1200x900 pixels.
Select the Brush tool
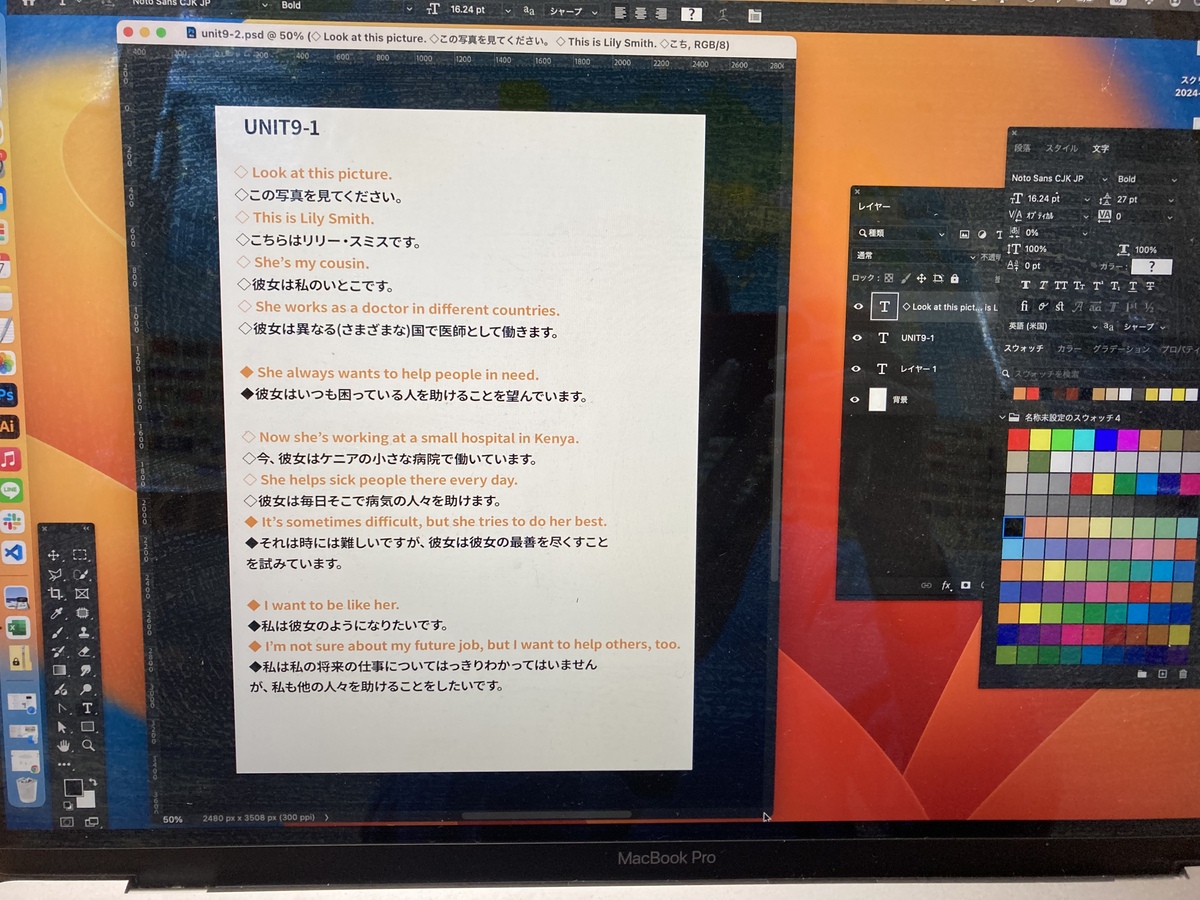(56, 633)
